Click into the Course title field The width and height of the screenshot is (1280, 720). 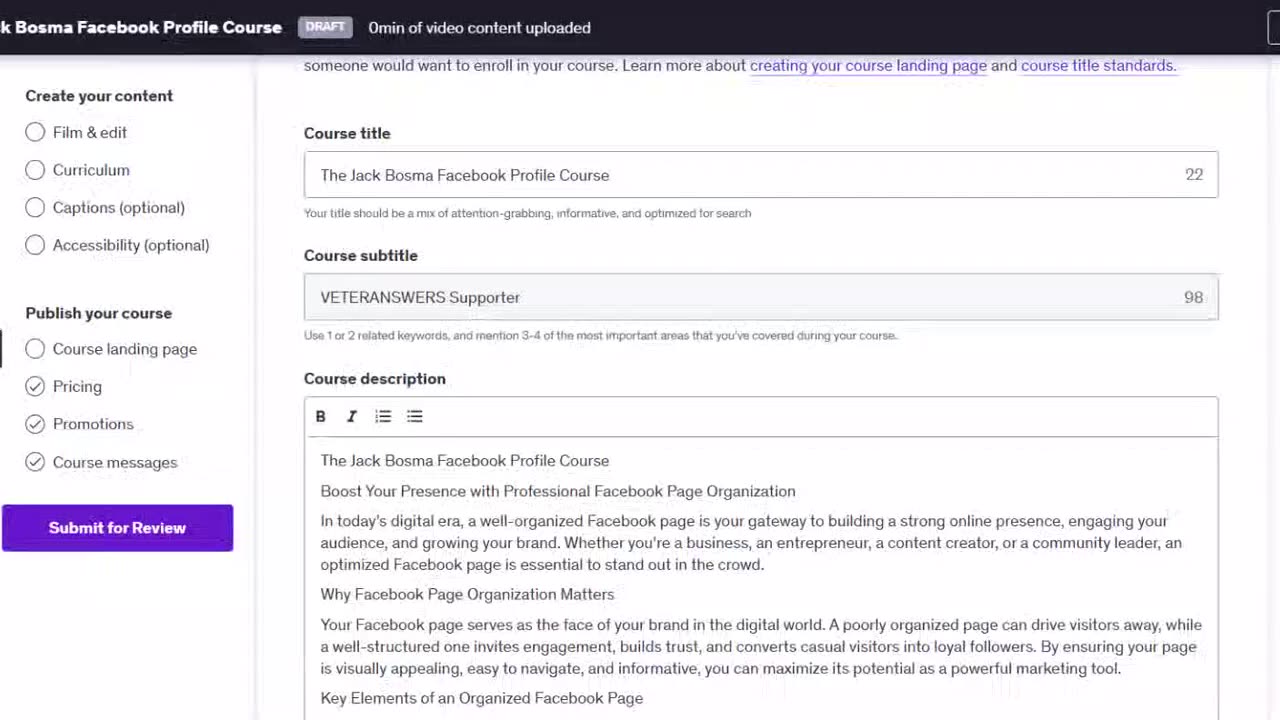(740, 175)
